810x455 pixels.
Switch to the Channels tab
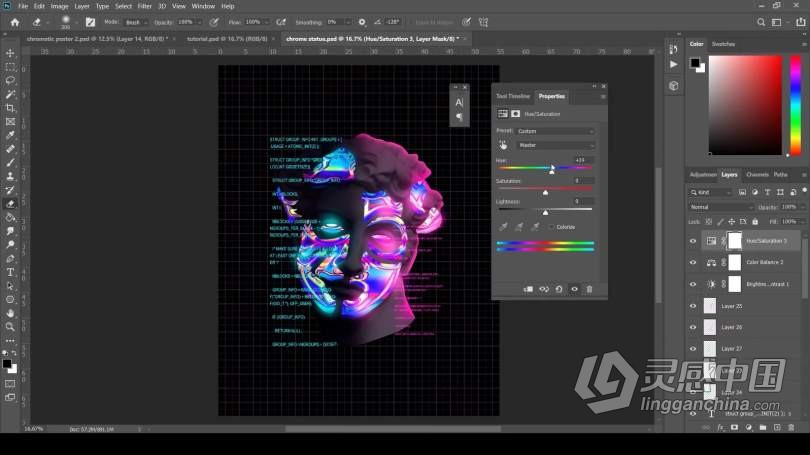click(x=757, y=174)
